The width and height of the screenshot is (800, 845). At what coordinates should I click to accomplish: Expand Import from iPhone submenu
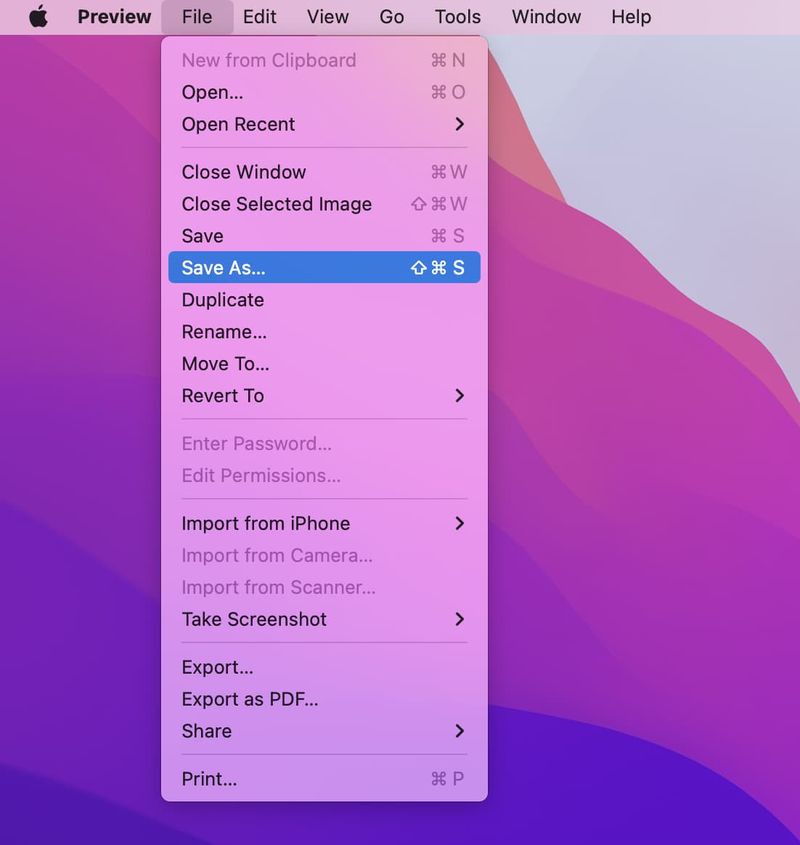click(x=324, y=523)
